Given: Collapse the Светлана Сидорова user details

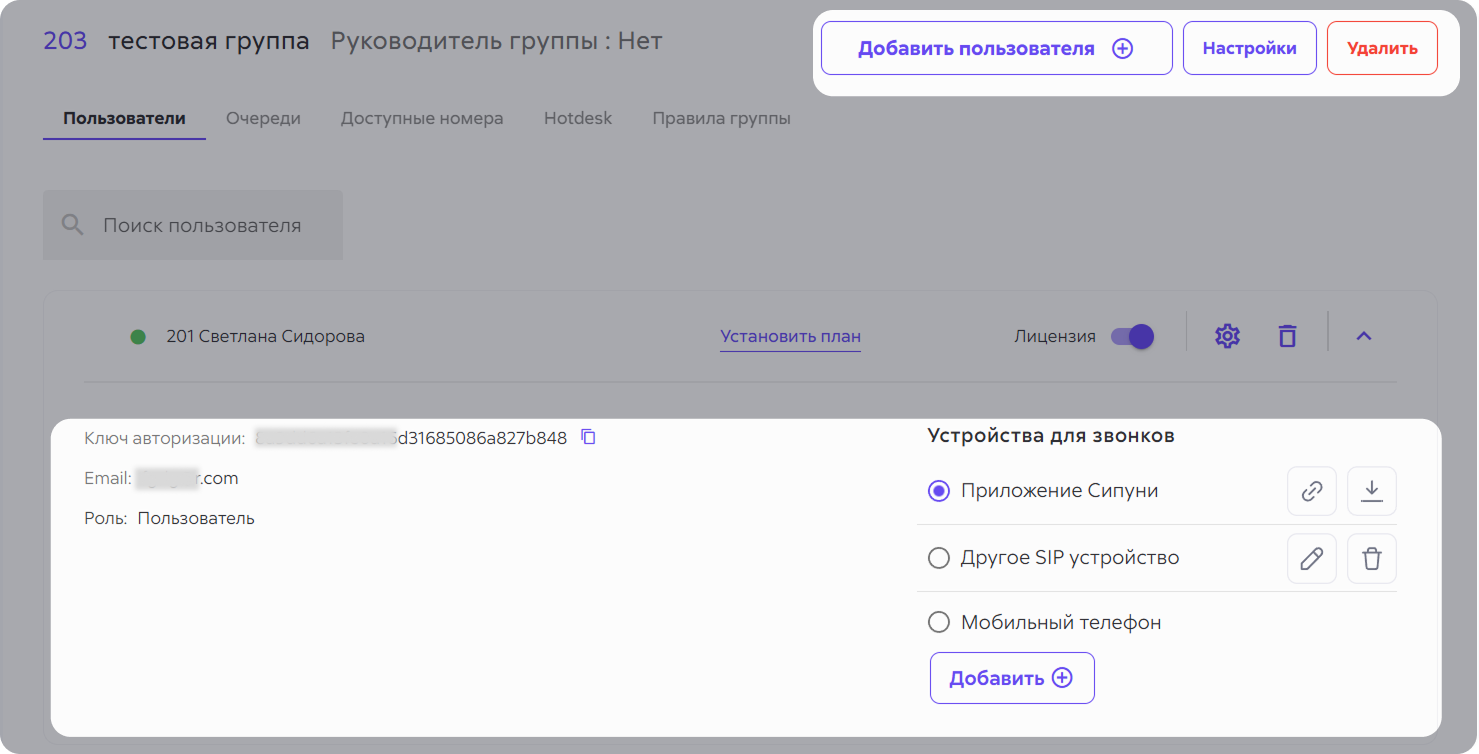Looking at the screenshot, I should [x=1363, y=336].
